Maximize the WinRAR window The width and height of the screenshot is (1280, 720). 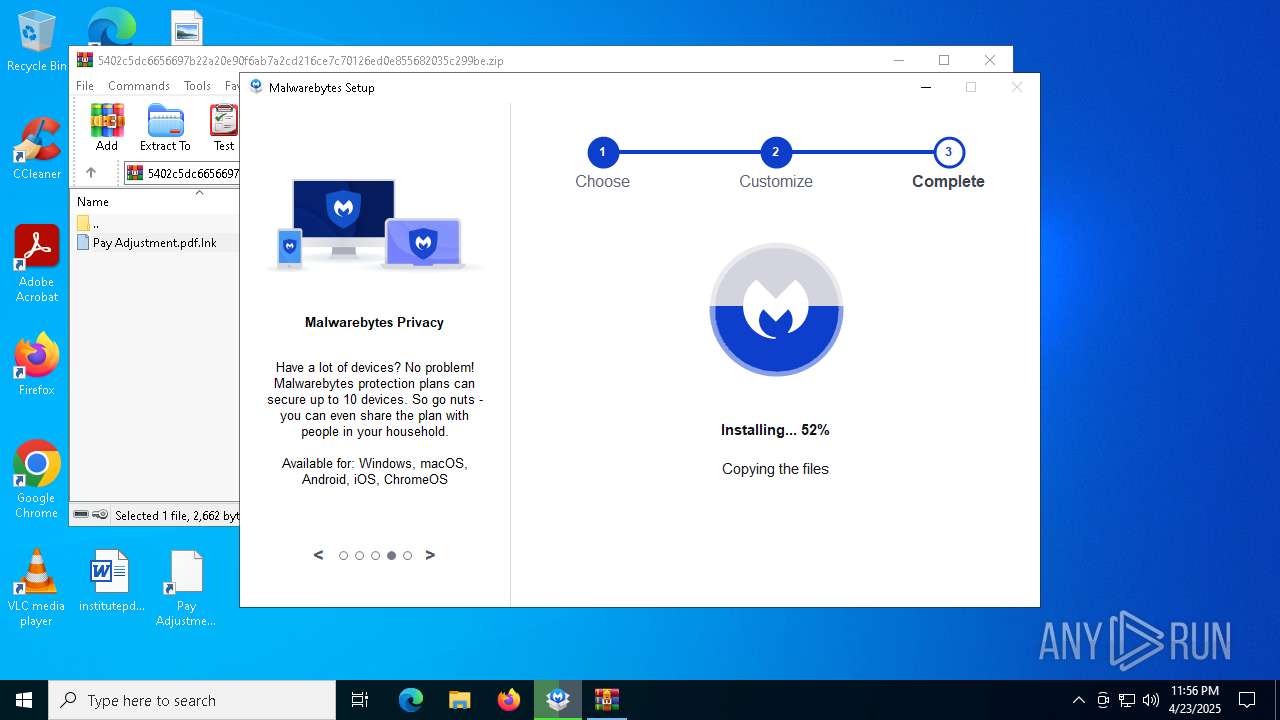pyautogui.click(x=943, y=60)
